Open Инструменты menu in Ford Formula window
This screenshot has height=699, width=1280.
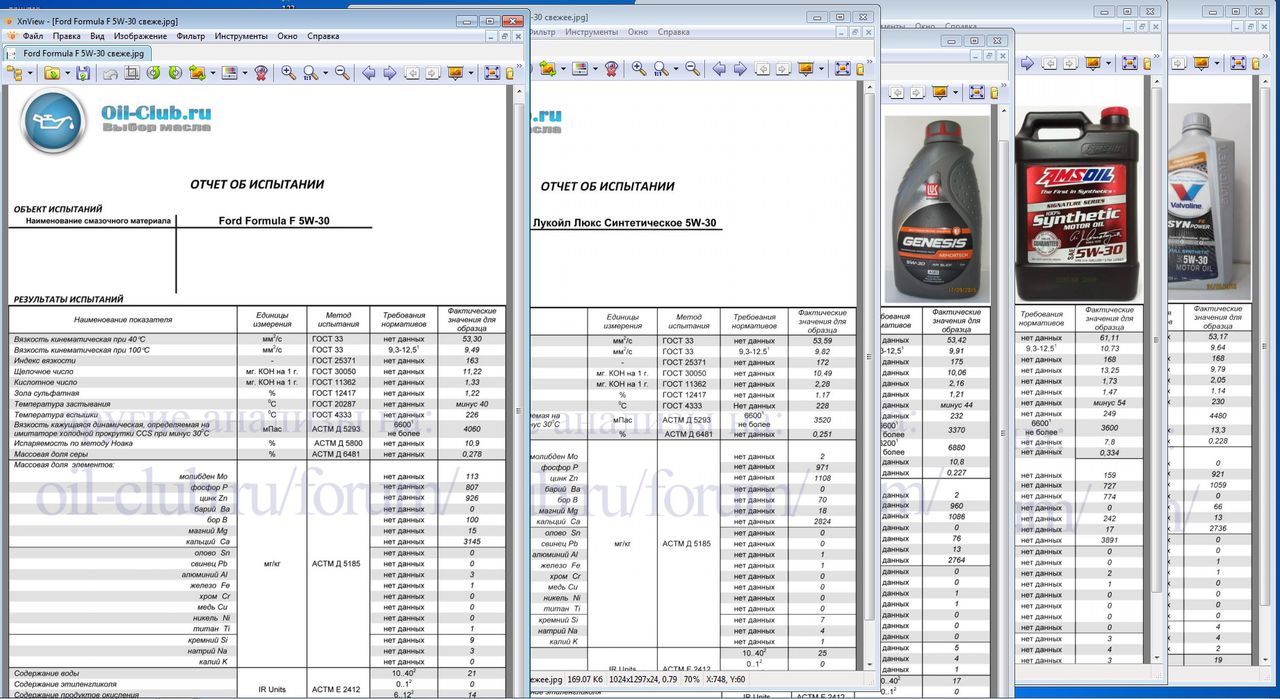240,36
